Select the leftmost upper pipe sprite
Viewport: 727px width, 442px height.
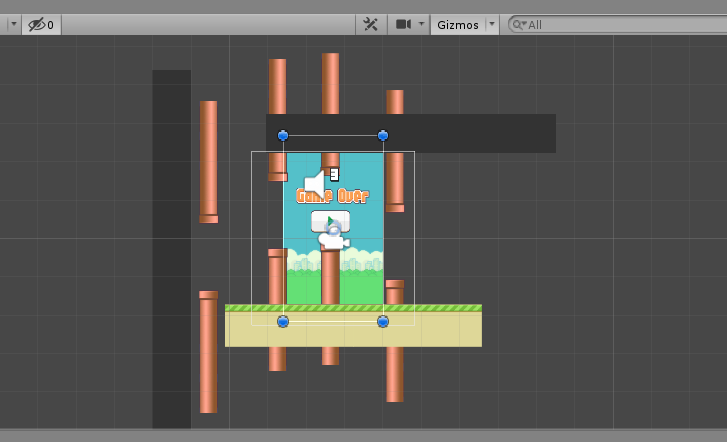pyautogui.click(x=208, y=162)
